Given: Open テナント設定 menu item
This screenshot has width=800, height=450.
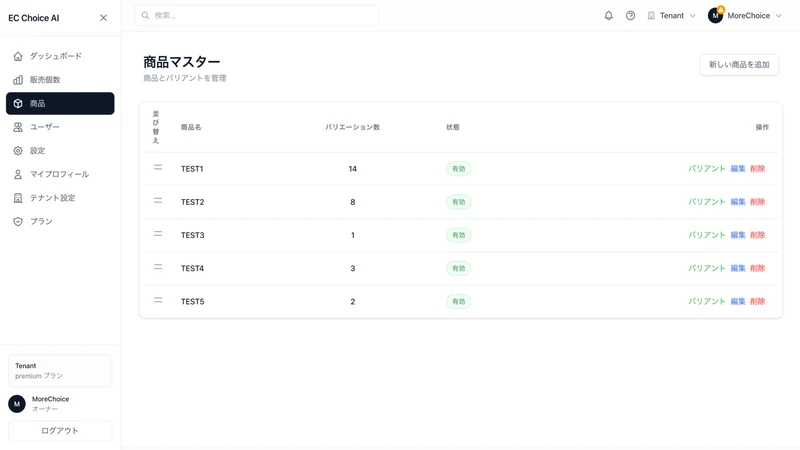Looking at the screenshot, I should tap(60, 198).
